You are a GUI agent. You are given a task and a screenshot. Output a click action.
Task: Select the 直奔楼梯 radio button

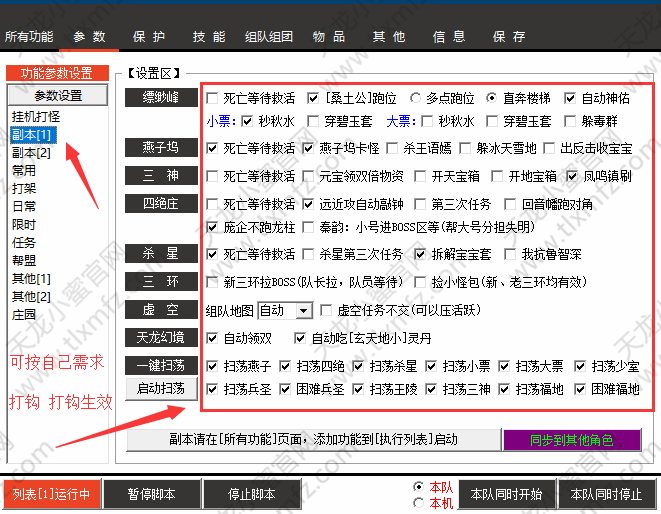(491, 98)
